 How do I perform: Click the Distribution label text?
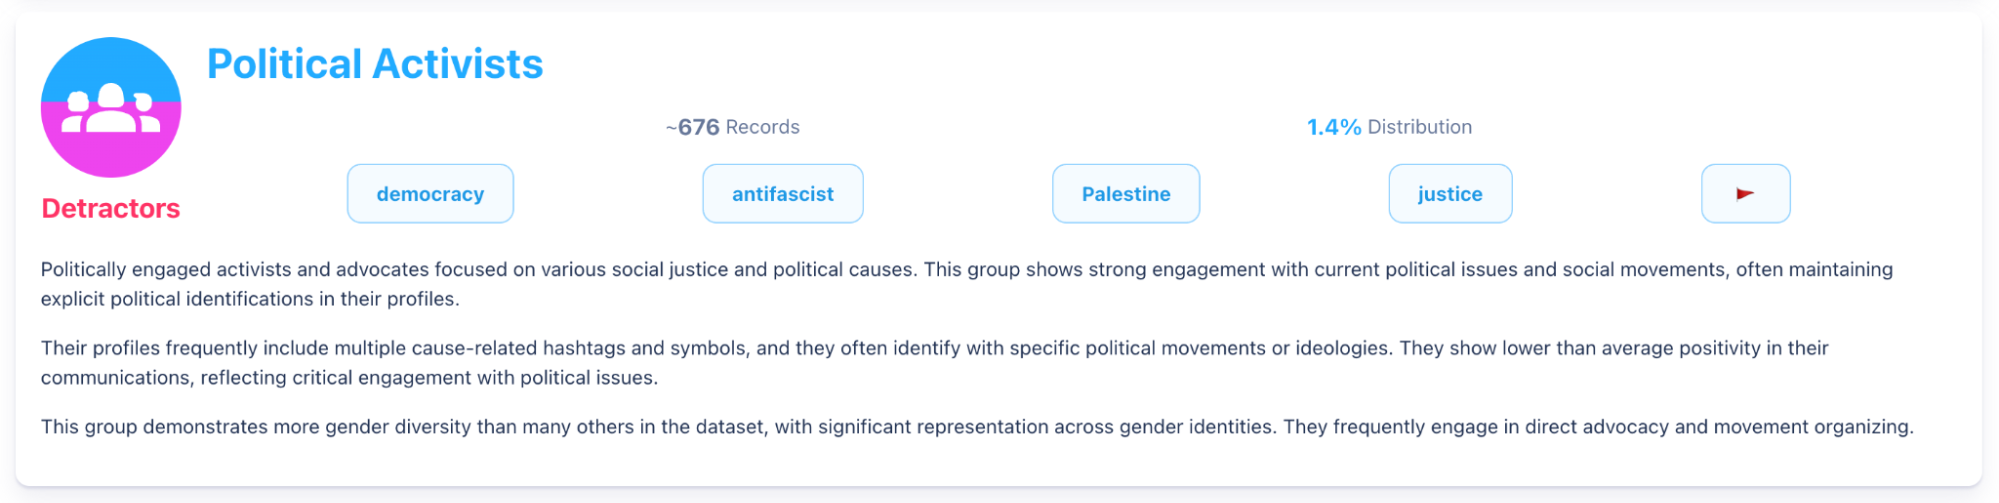[1419, 127]
